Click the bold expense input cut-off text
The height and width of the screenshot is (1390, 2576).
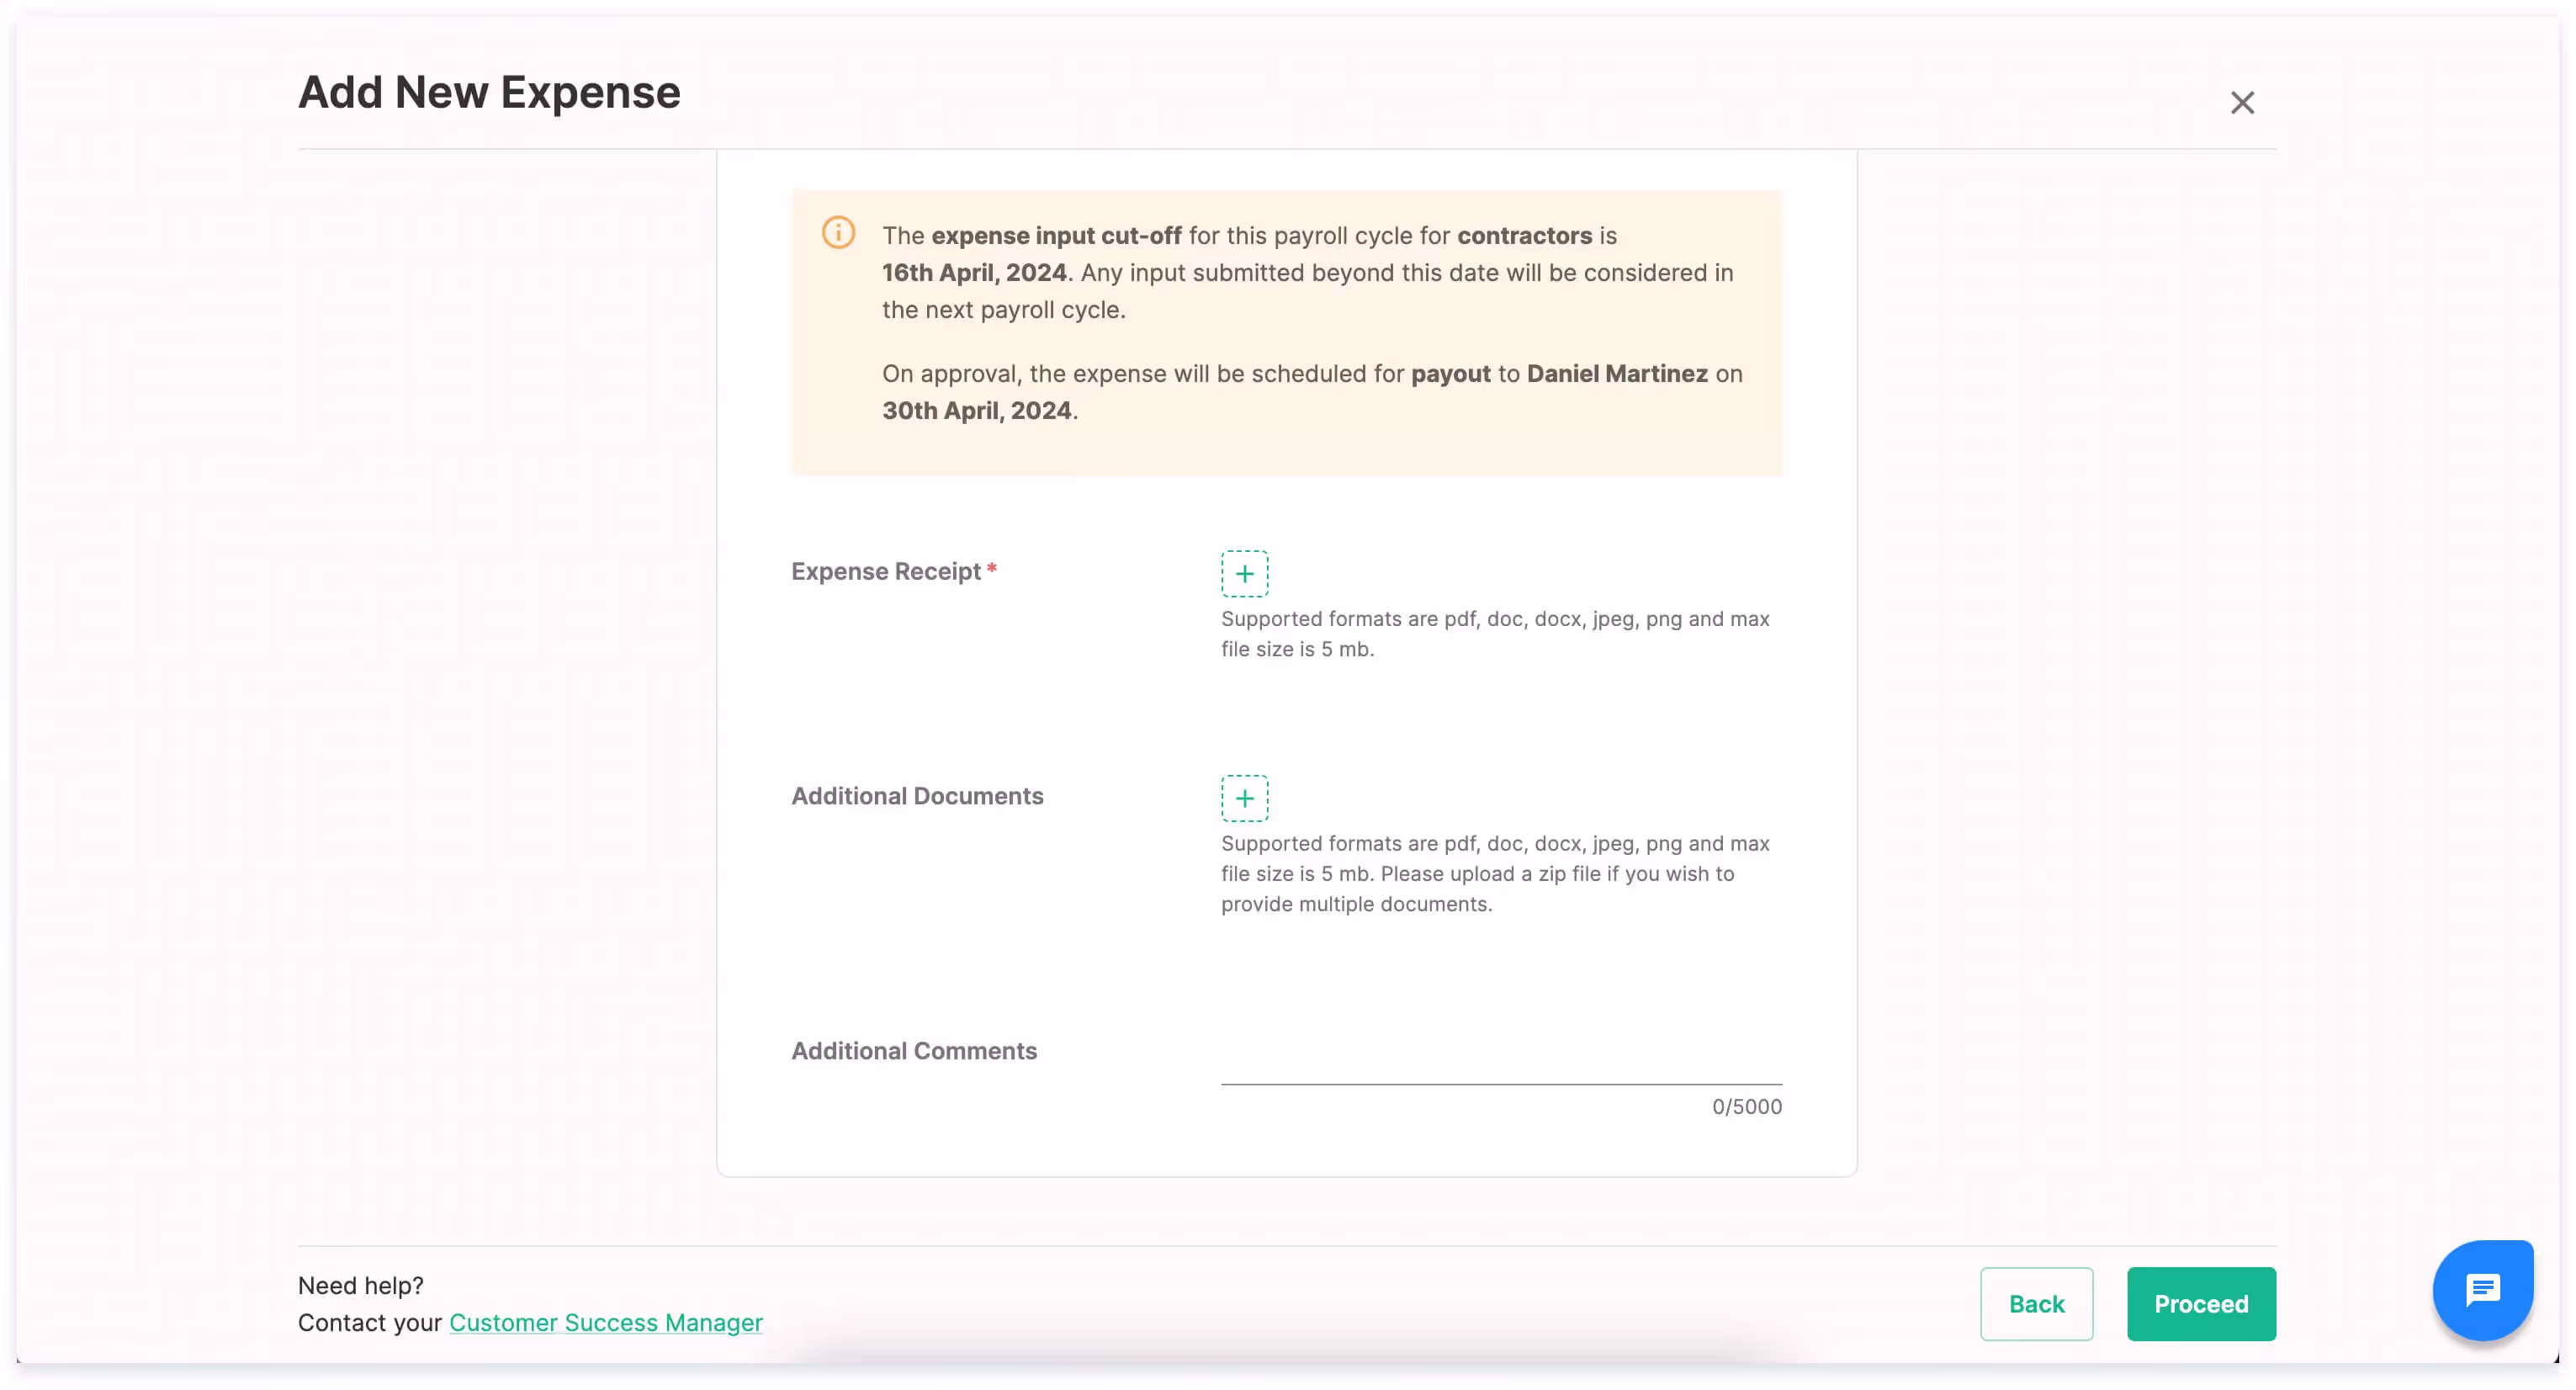point(1056,236)
